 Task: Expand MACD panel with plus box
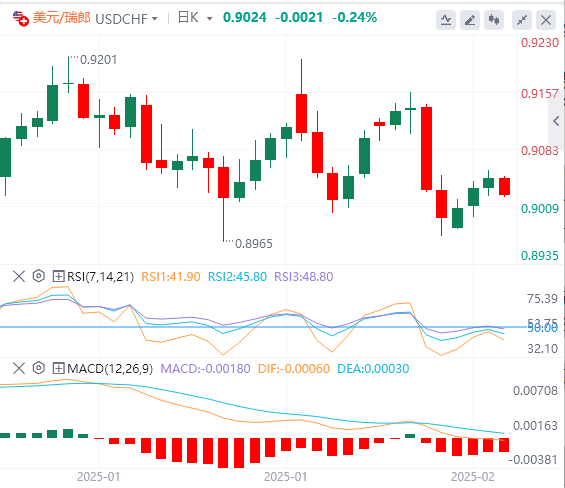(x=58, y=368)
